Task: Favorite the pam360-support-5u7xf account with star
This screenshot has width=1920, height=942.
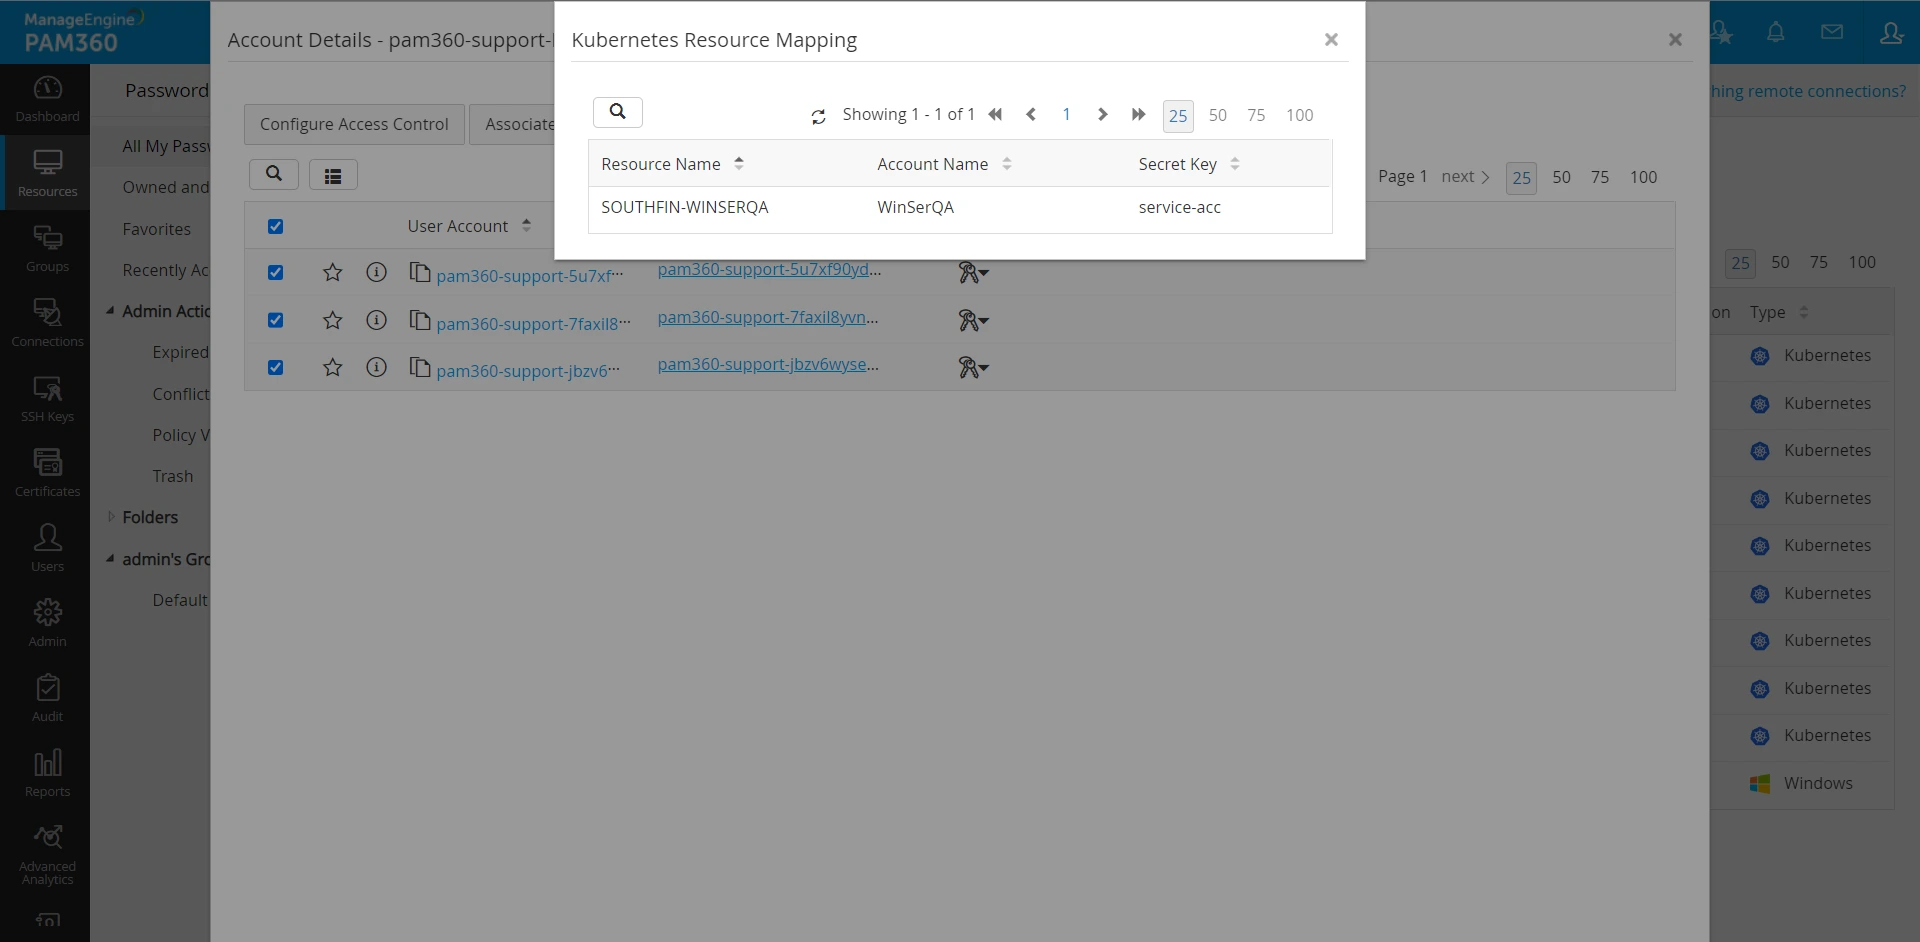Action: point(333,272)
